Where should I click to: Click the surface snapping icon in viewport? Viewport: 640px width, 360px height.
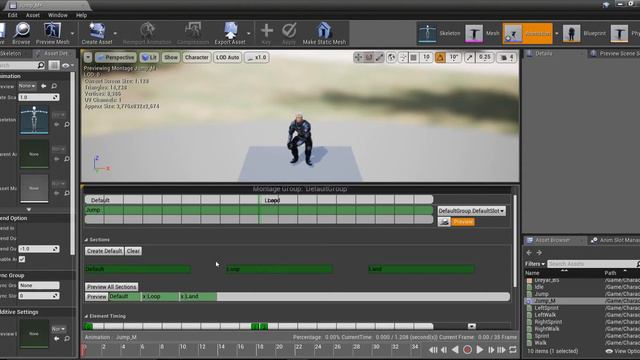coord(403,58)
